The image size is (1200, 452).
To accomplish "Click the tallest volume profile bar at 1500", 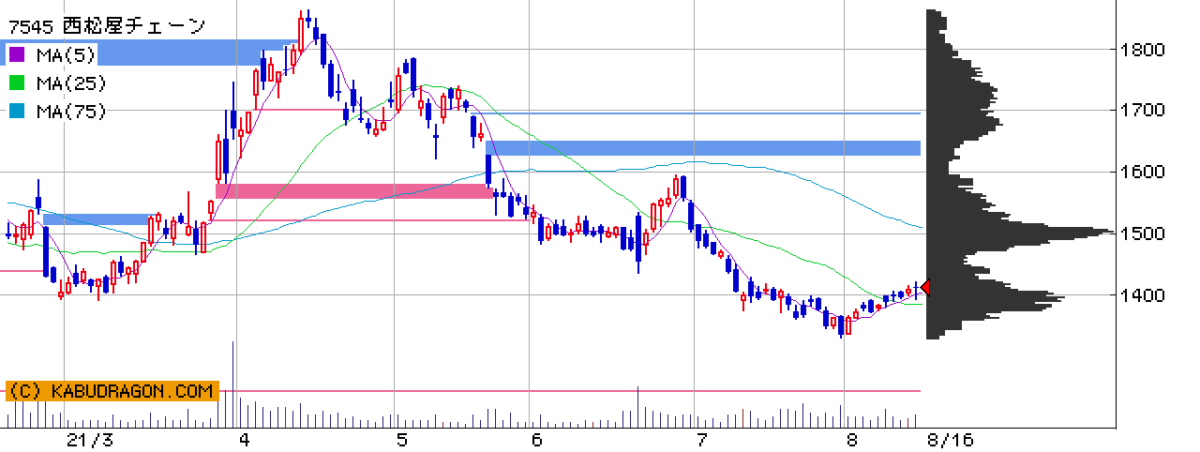I will coord(1020,232).
